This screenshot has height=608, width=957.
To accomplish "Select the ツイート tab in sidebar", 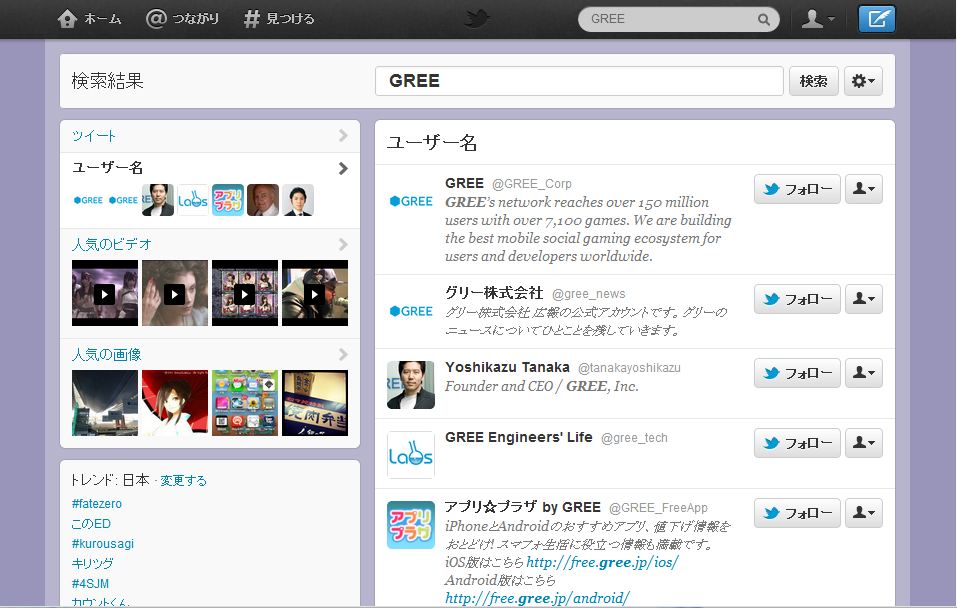I will click(x=93, y=136).
